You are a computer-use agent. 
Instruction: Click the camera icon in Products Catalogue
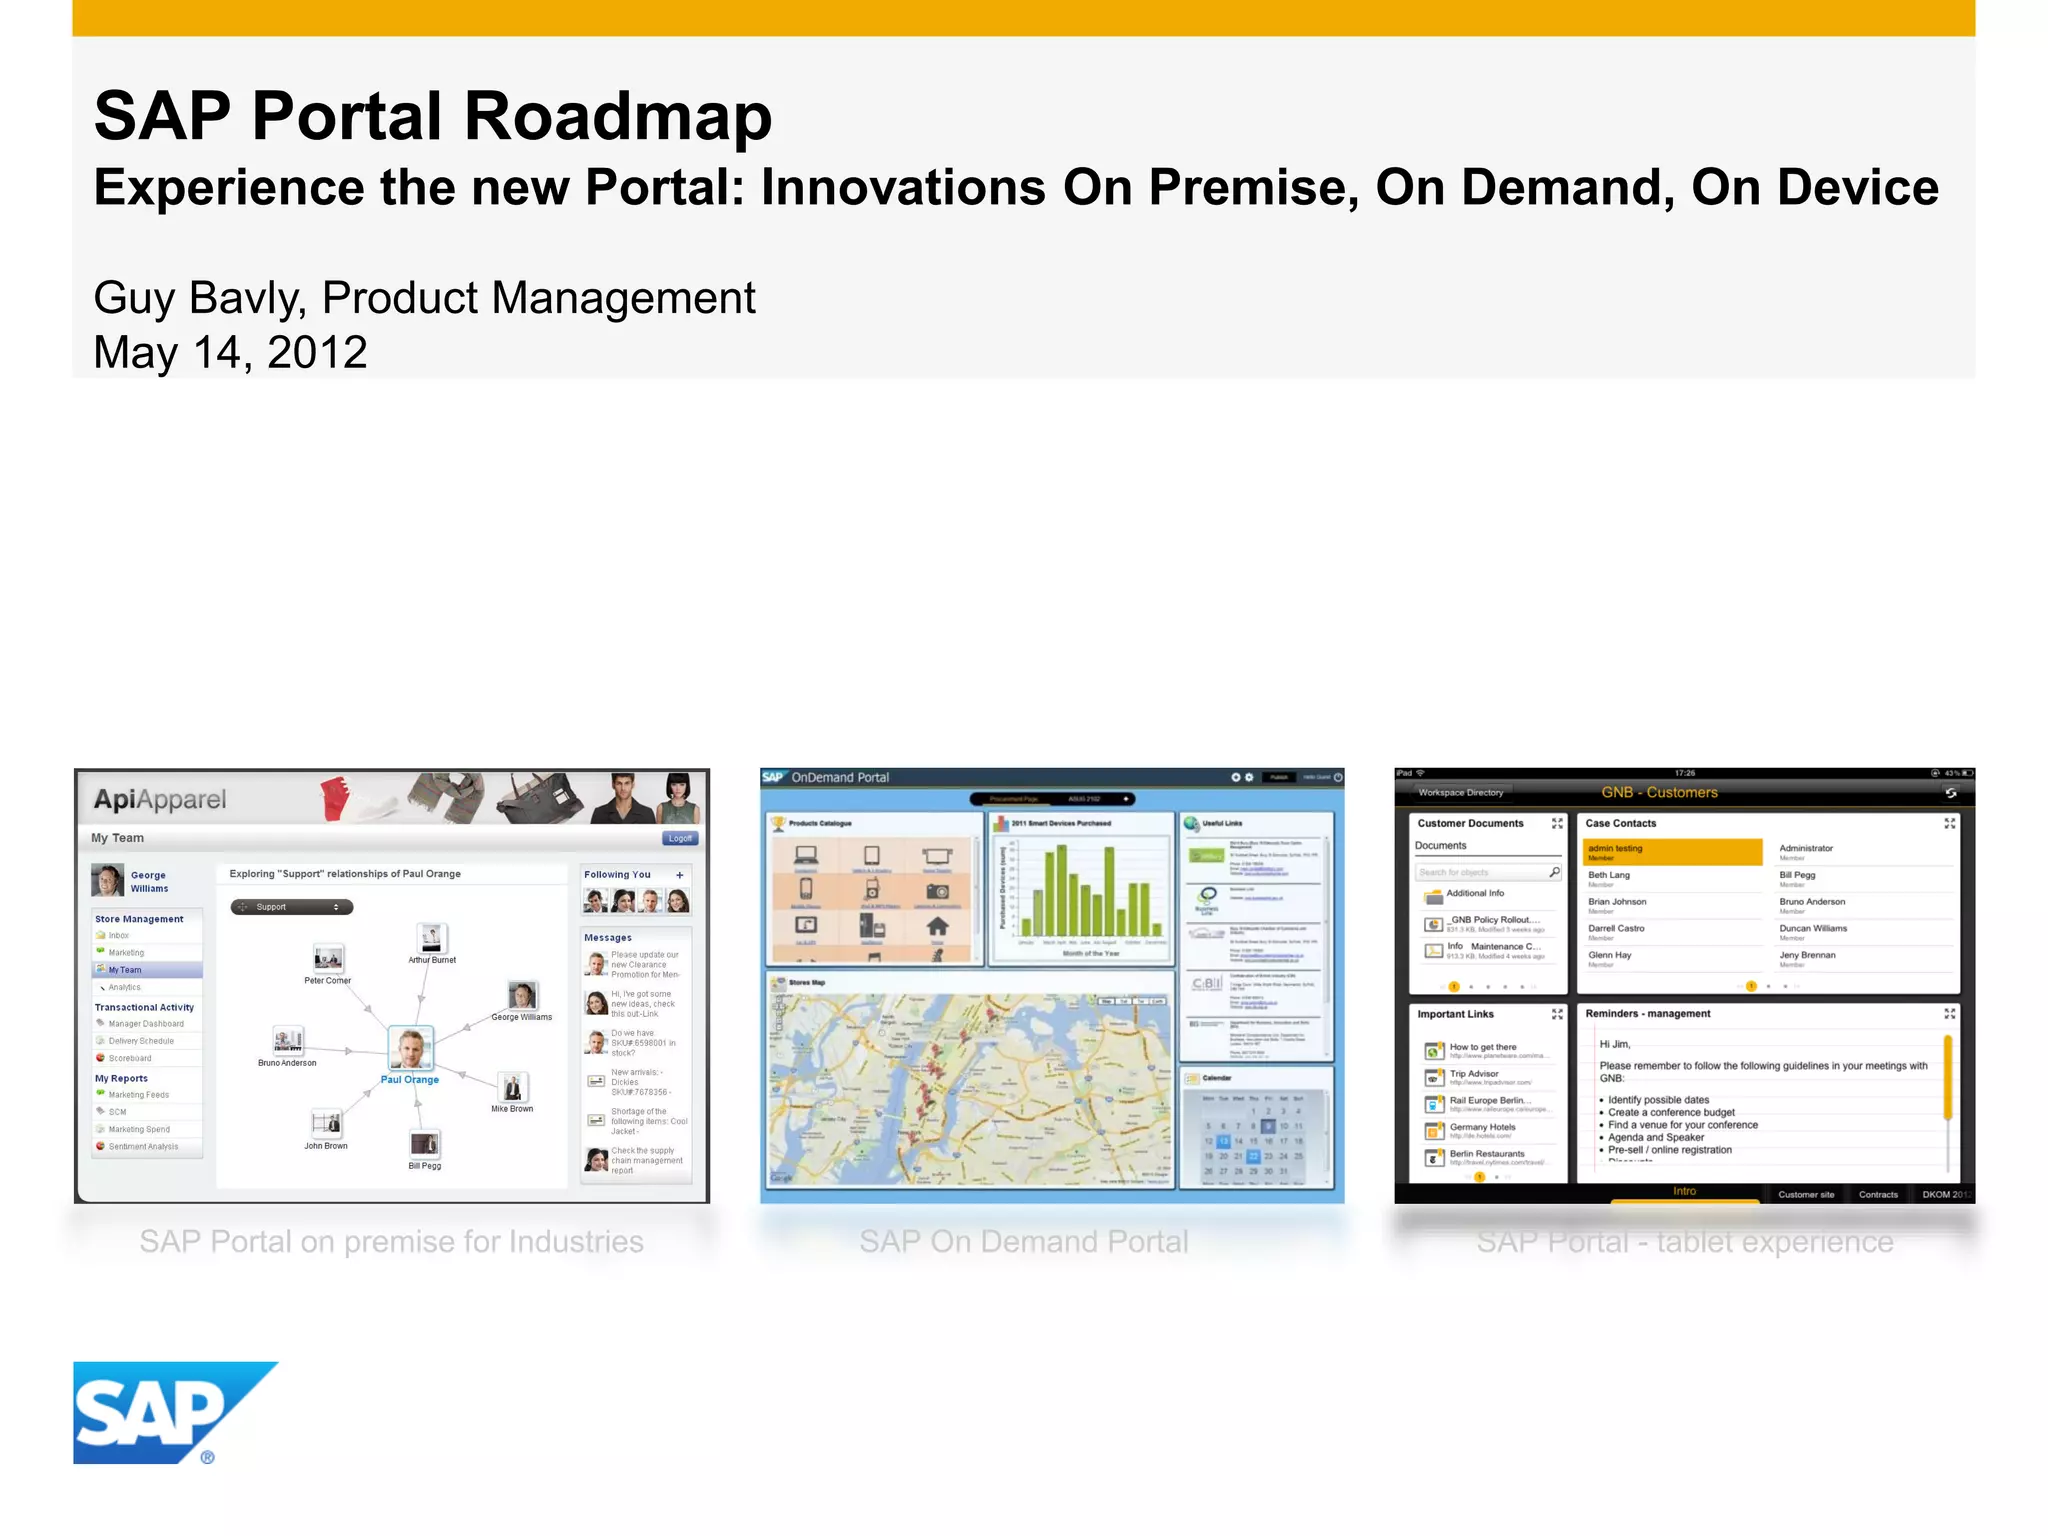pyautogui.click(x=937, y=891)
